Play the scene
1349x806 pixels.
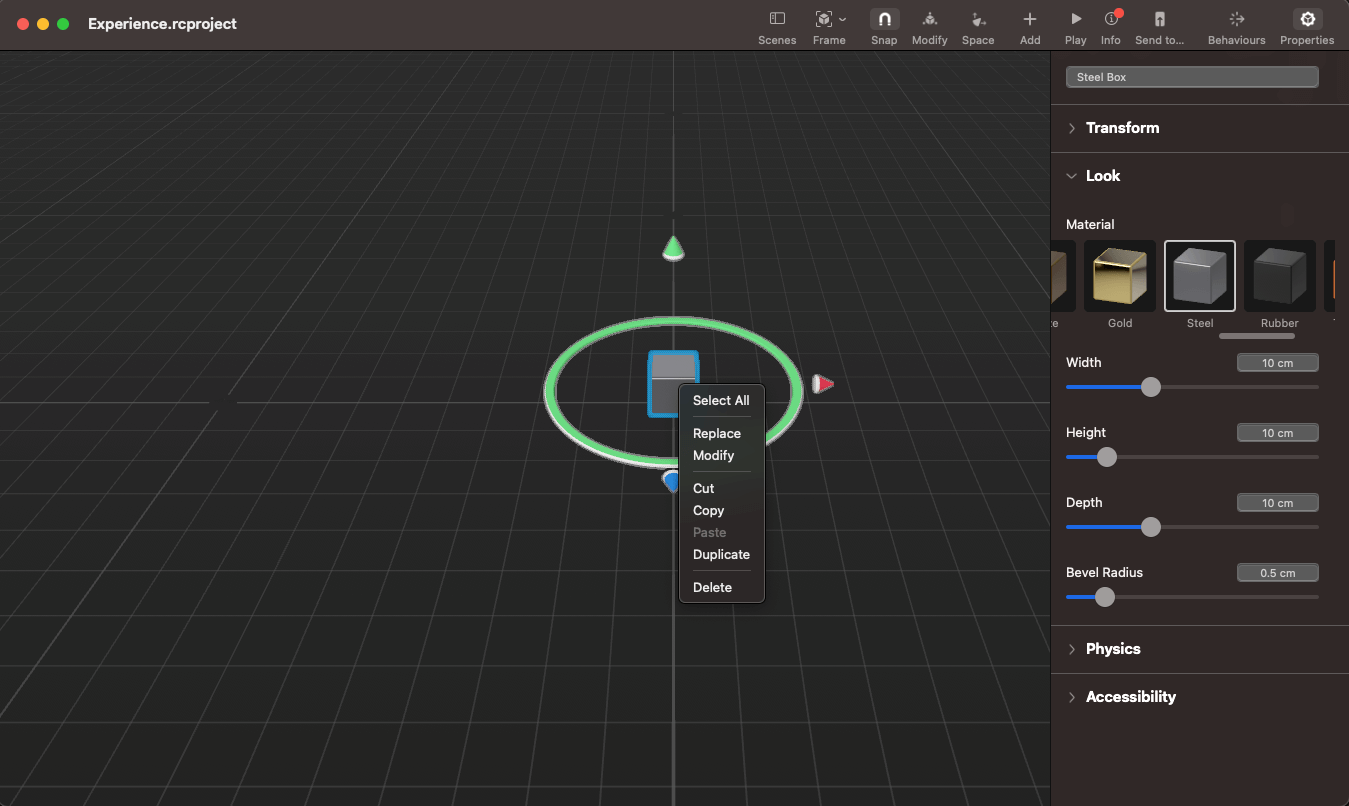tap(1075, 19)
